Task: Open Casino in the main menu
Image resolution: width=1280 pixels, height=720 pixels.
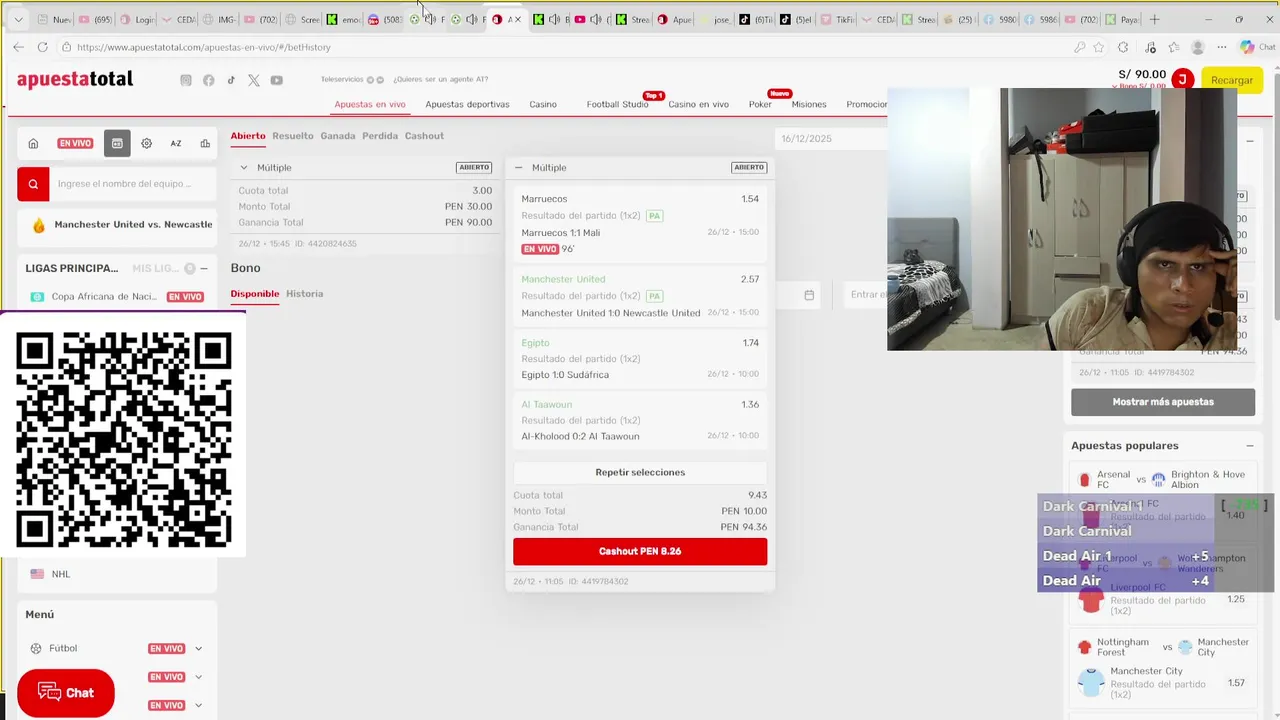Action: pos(543,104)
